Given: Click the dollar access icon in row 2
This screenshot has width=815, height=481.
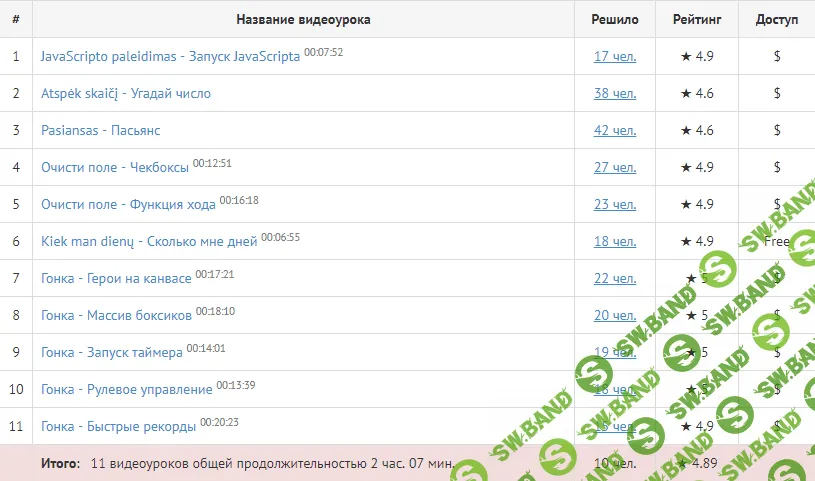Looking at the screenshot, I should [x=777, y=94].
